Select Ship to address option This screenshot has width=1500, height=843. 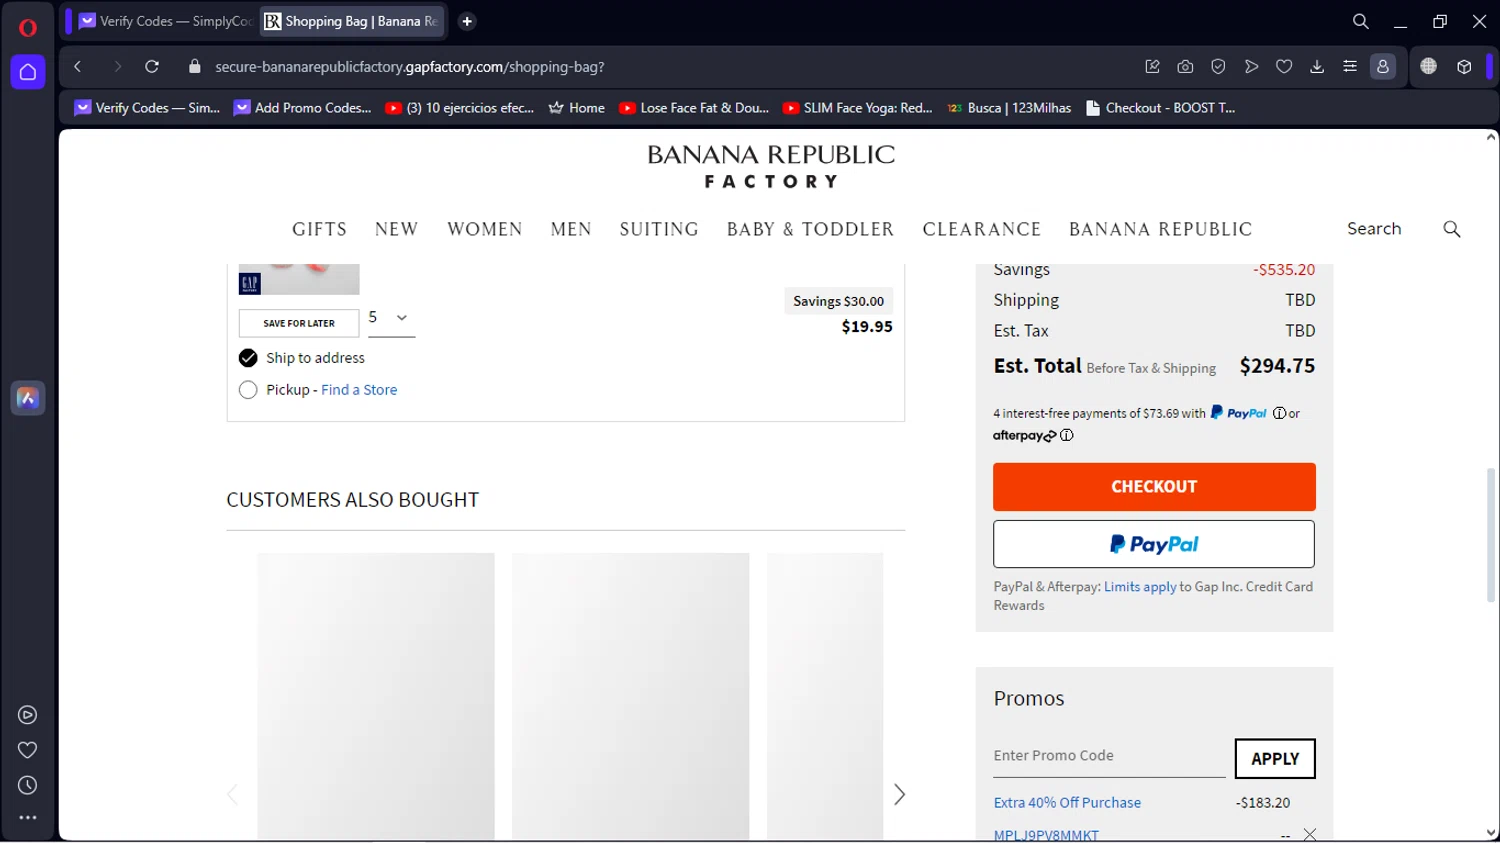pyautogui.click(x=248, y=358)
